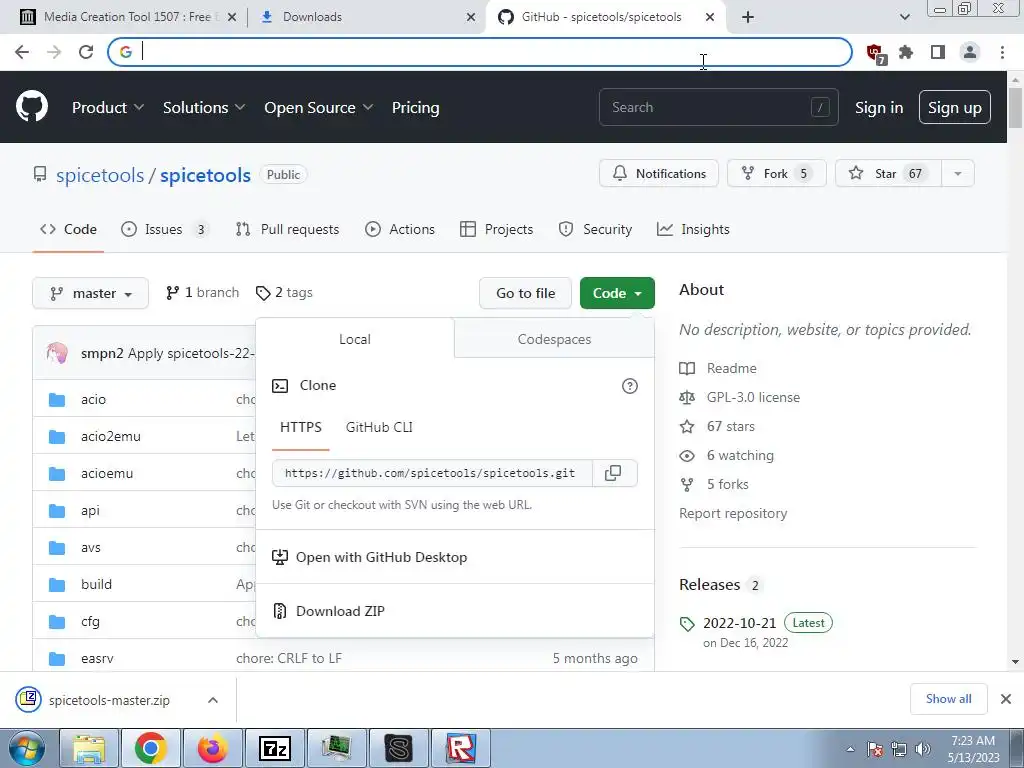Open the Clone help question-mark icon
The image size is (1024, 768).
click(630, 386)
